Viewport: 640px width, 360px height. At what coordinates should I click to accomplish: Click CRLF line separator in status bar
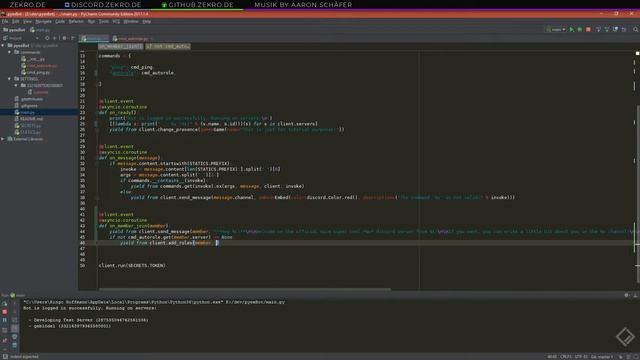click(566, 357)
